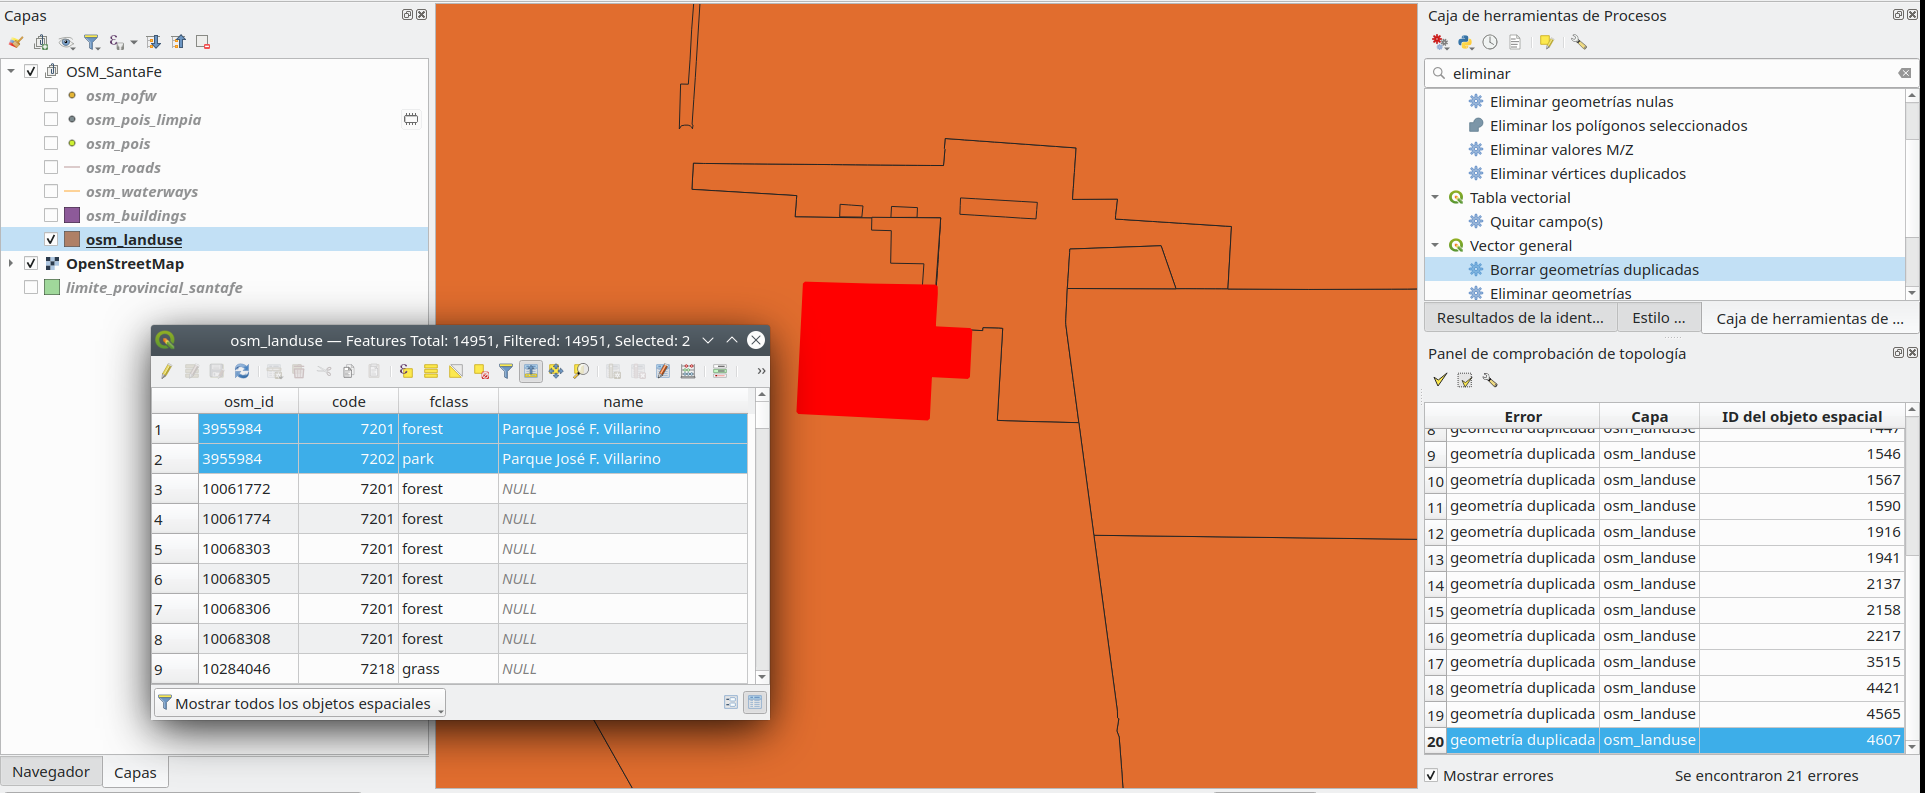Open Processing options wrench icon
1925x793 pixels.
(1579, 42)
